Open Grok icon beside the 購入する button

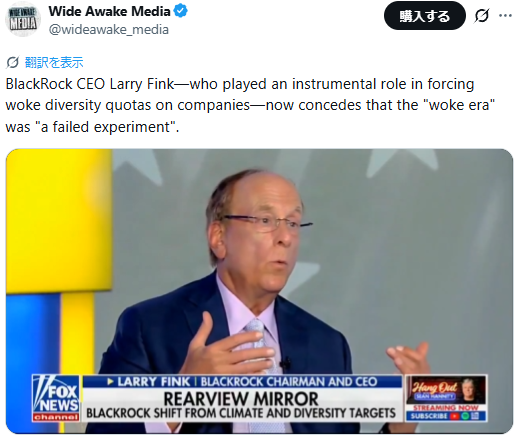(481, 16)
